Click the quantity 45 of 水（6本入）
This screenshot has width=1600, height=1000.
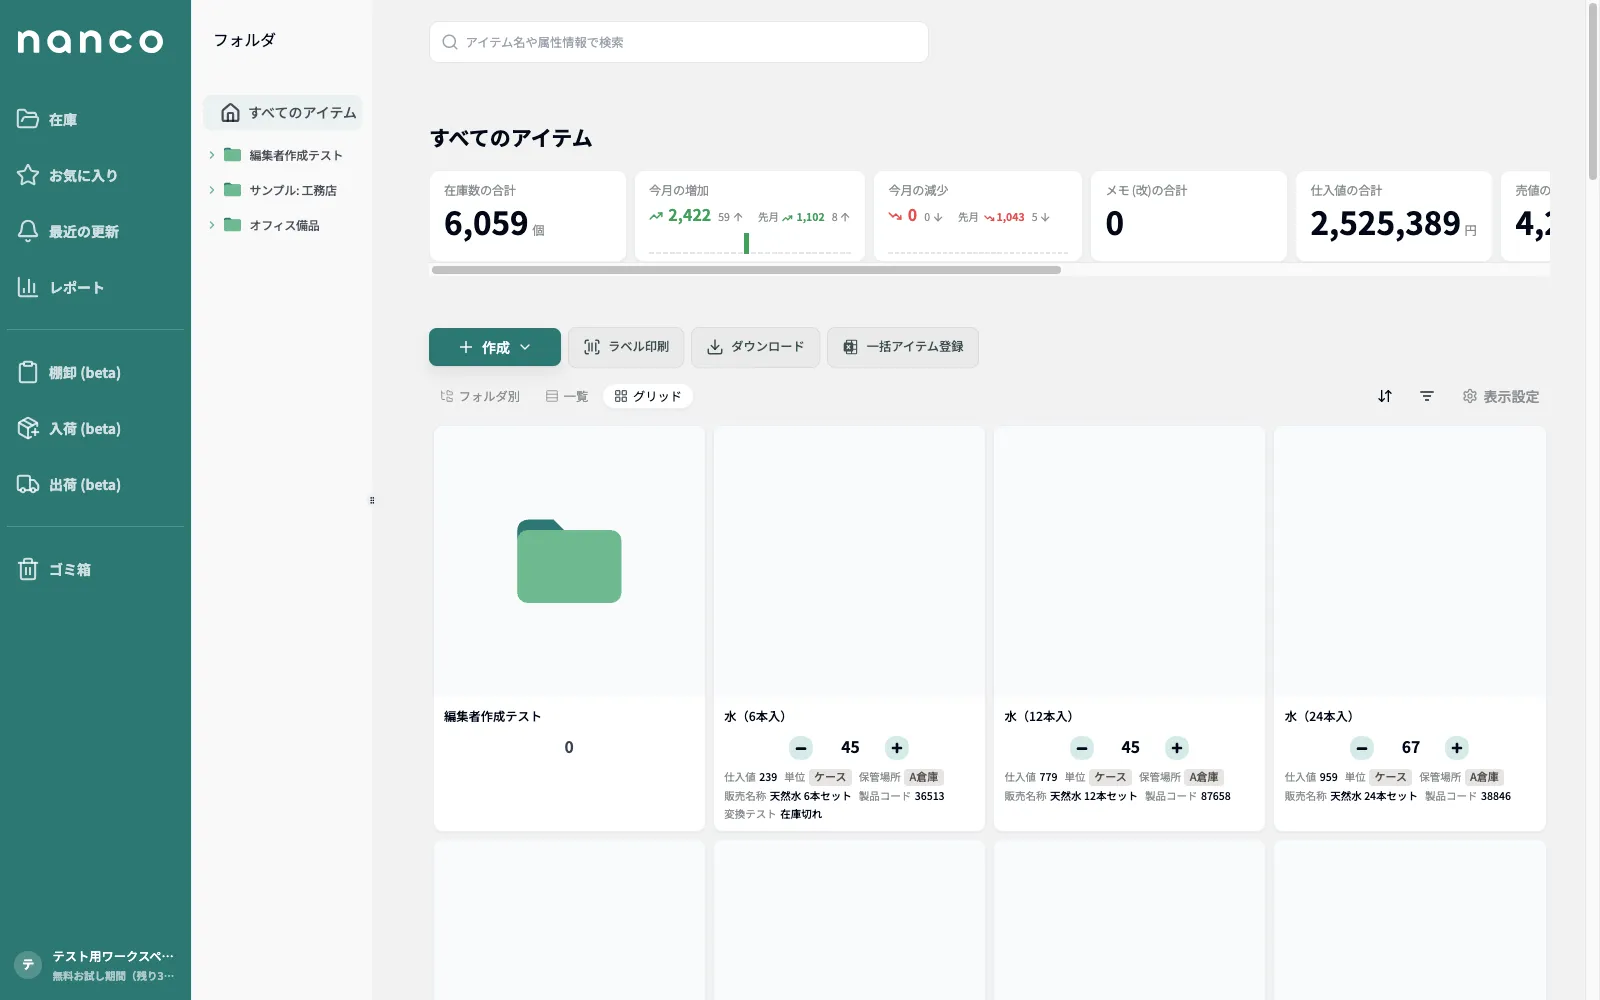pos(850,748)
